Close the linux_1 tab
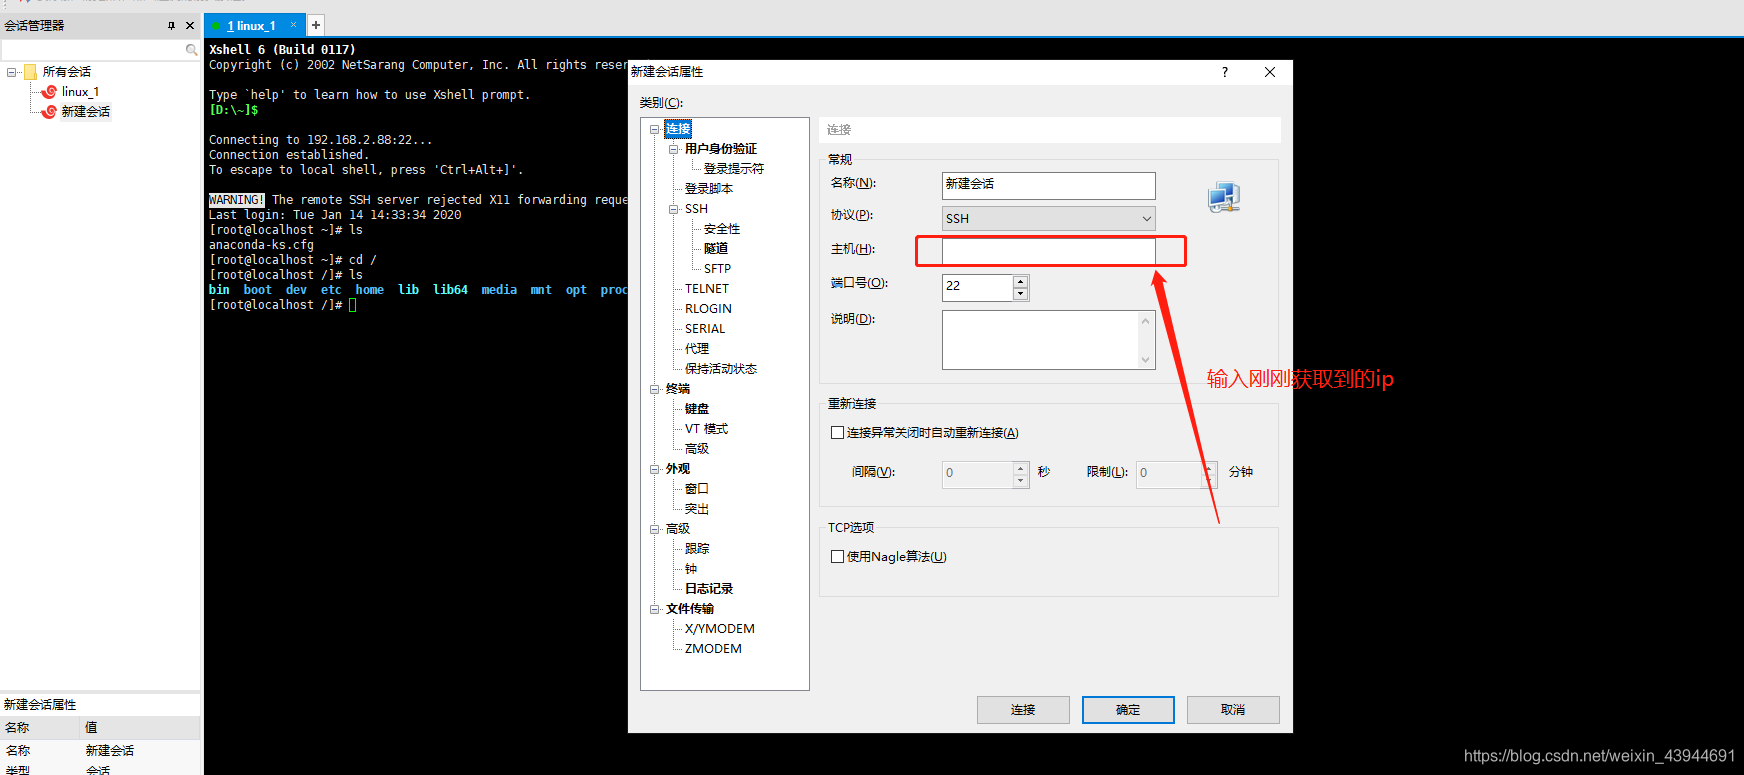Screen dimensions: 1744x775 (x=293, y=25)
